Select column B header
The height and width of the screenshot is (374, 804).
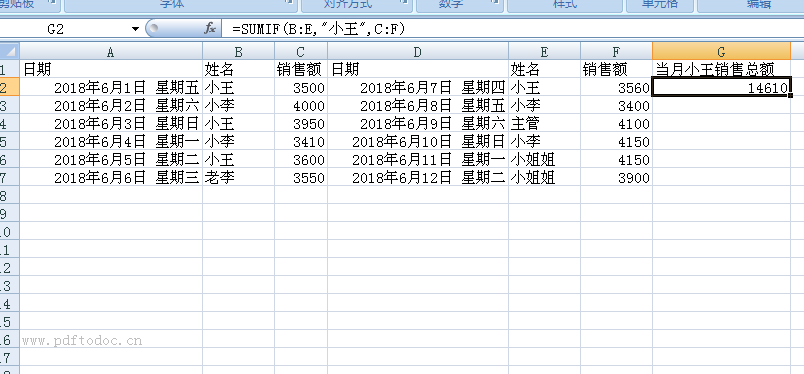[238, 51]
